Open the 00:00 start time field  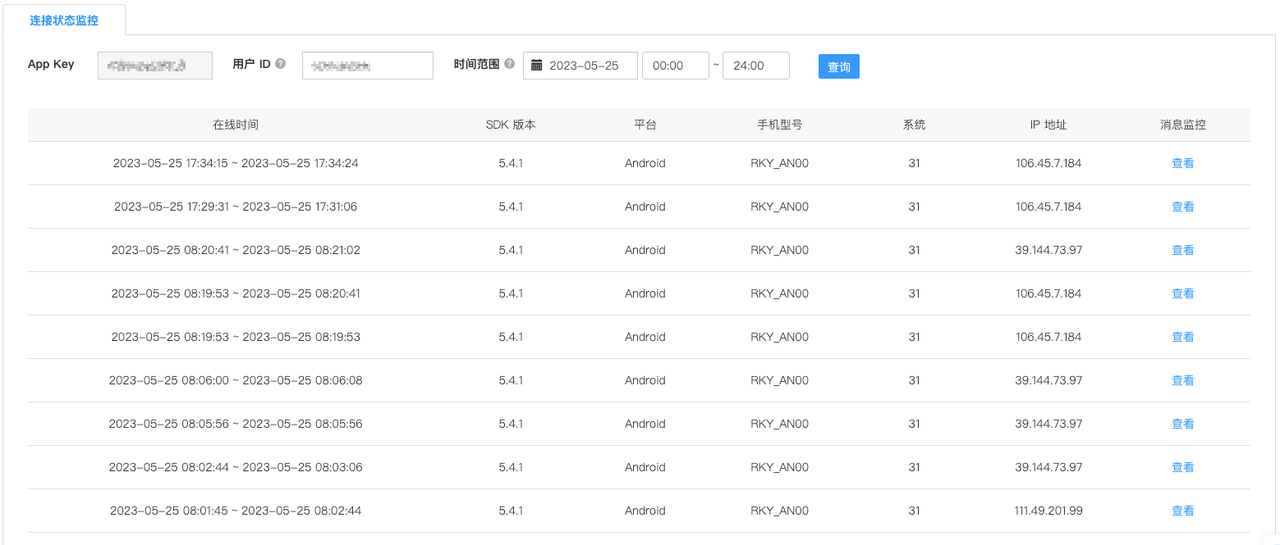point(675,65)
